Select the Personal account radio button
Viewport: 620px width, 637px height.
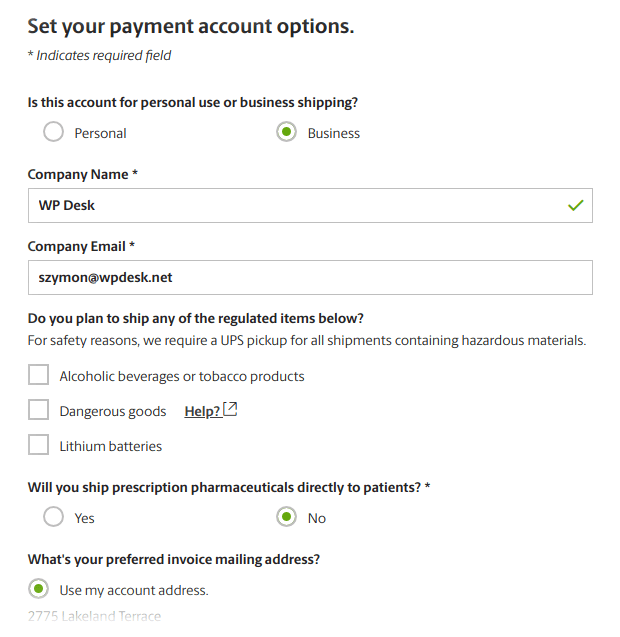point(53,132)
